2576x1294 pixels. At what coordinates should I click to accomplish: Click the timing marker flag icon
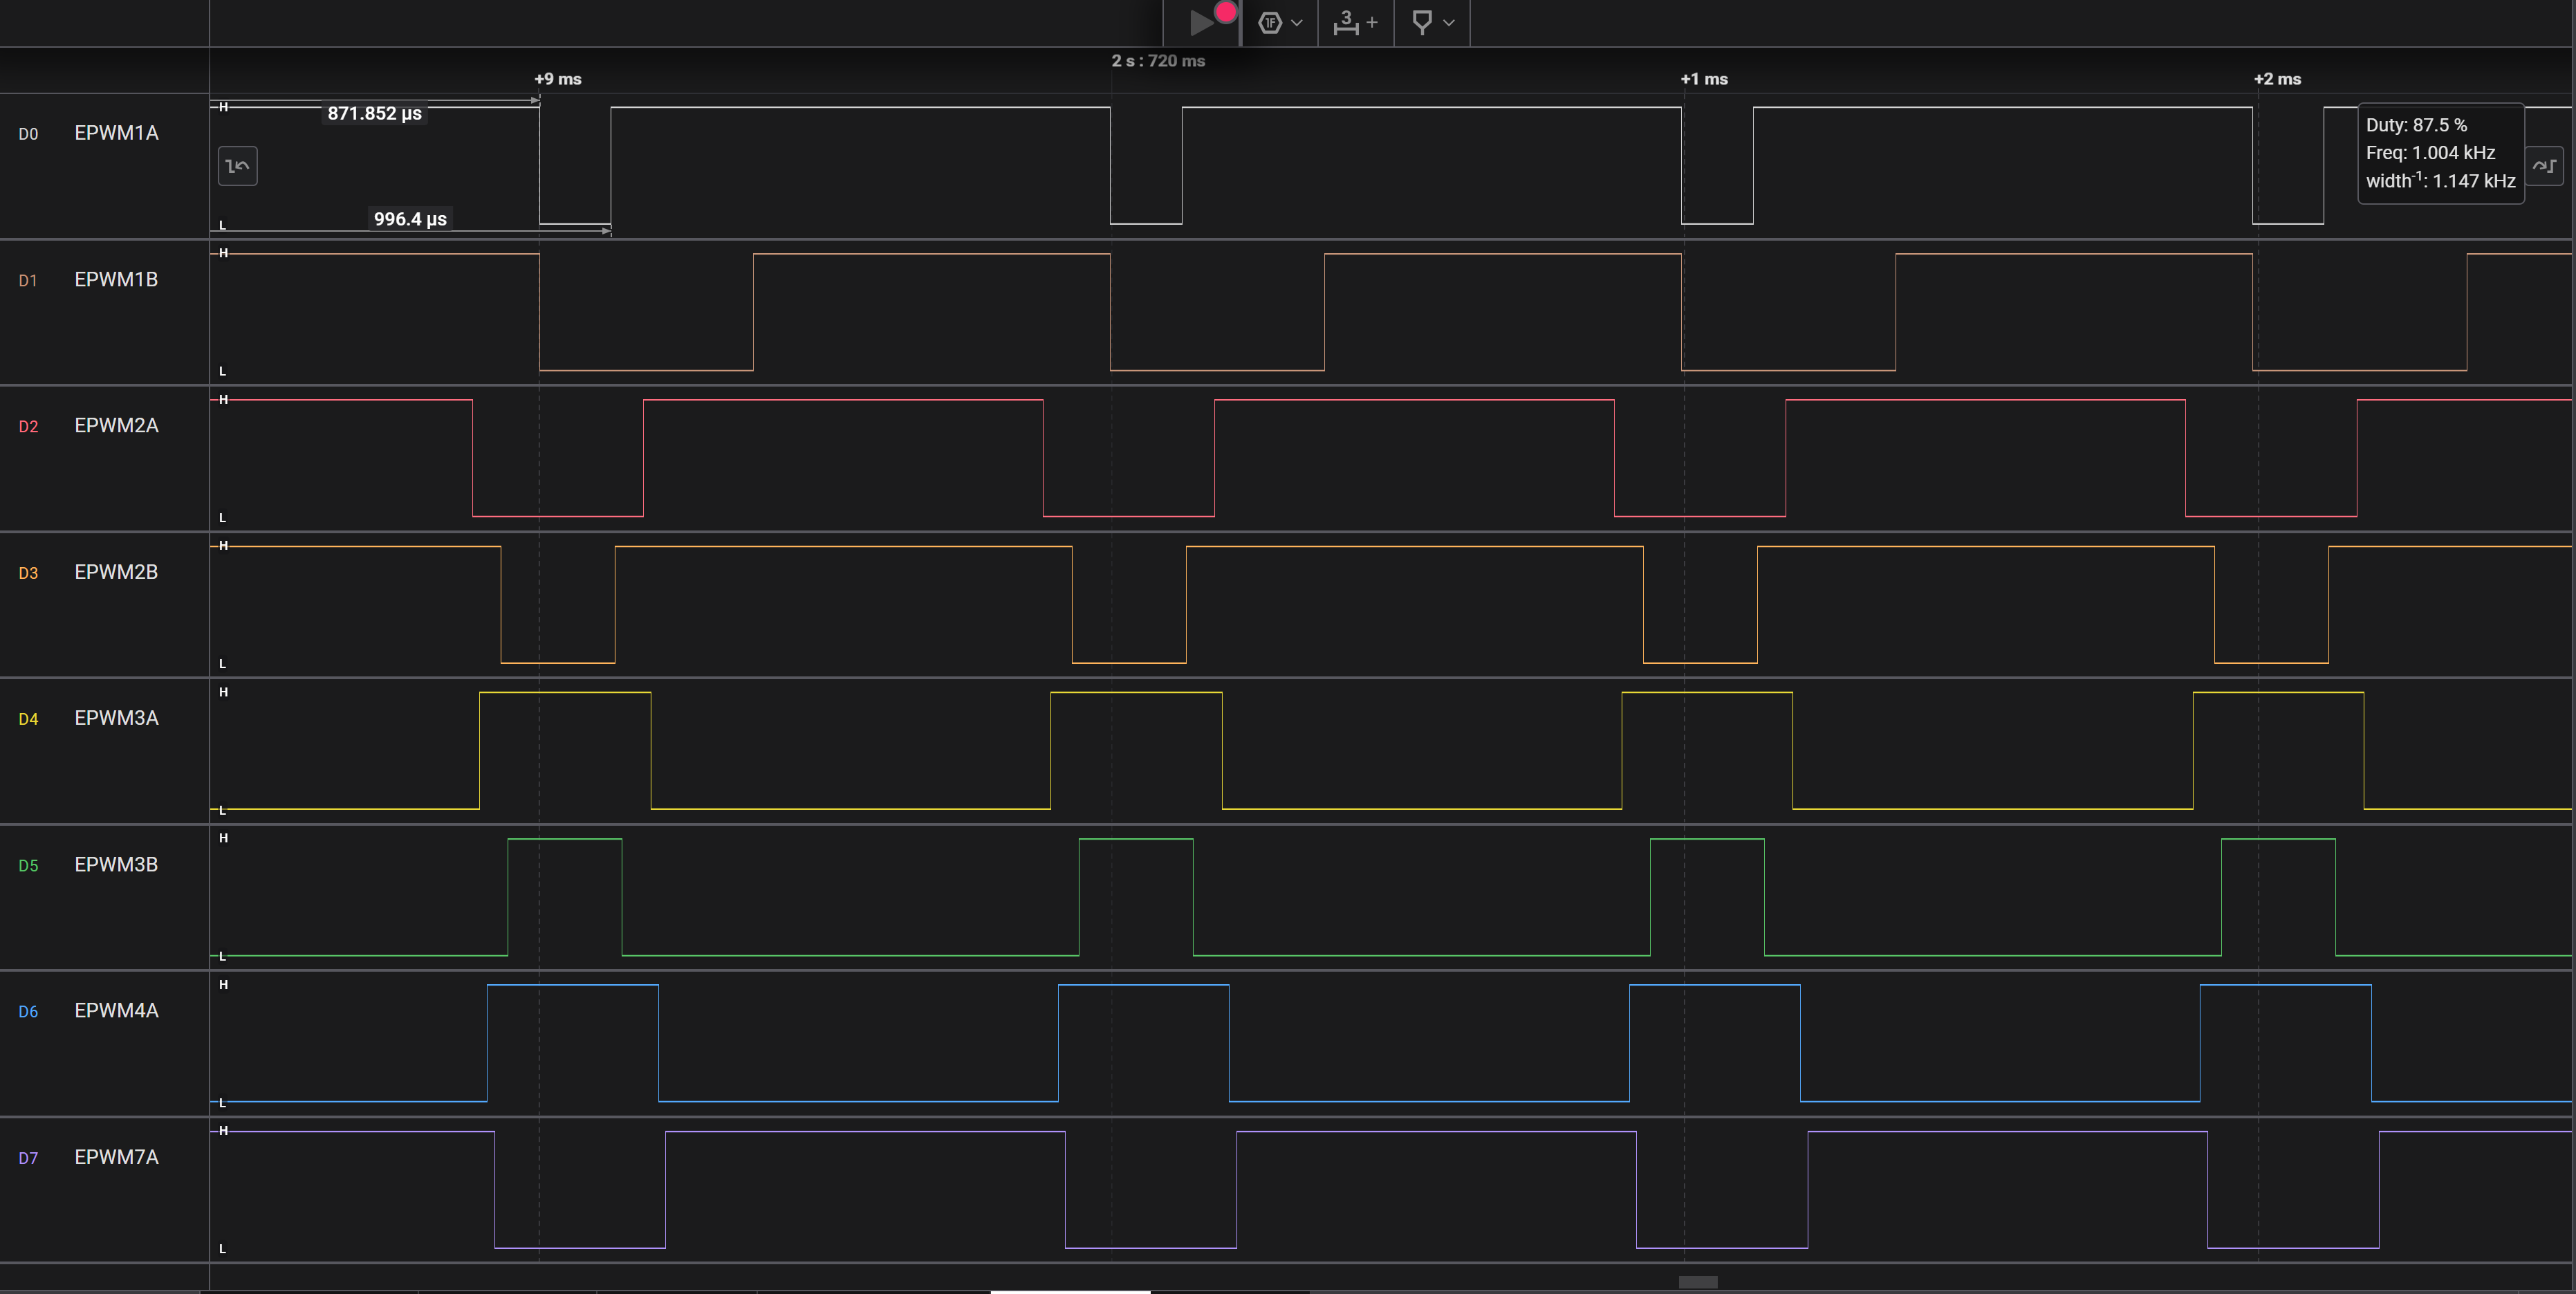(1421, 22)
